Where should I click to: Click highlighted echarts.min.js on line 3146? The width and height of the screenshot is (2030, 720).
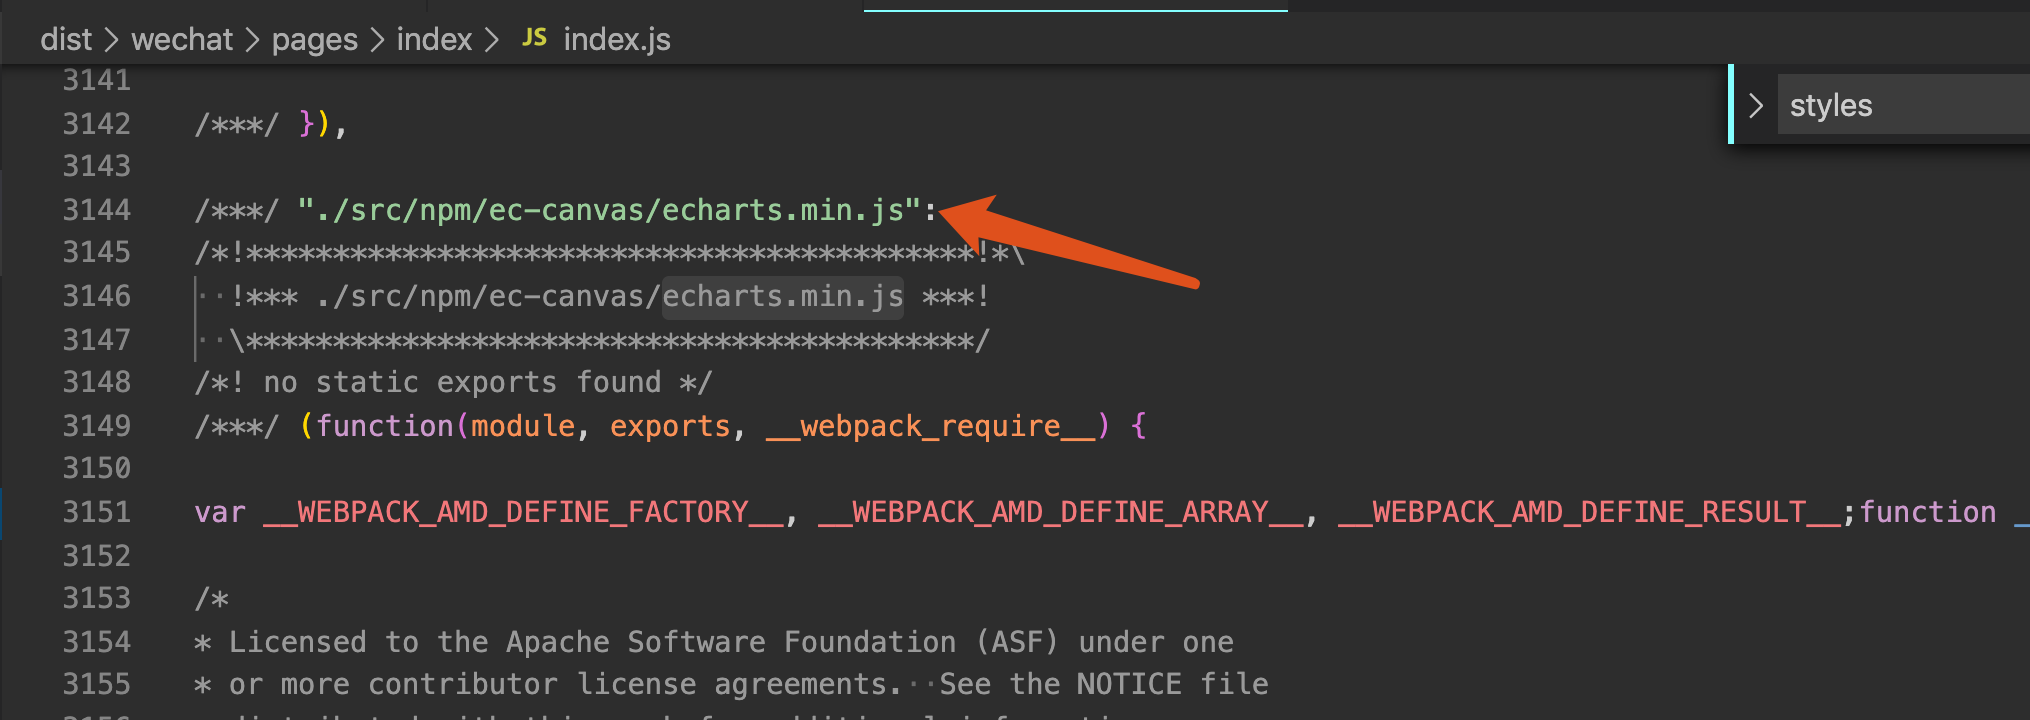pos(783,297)
